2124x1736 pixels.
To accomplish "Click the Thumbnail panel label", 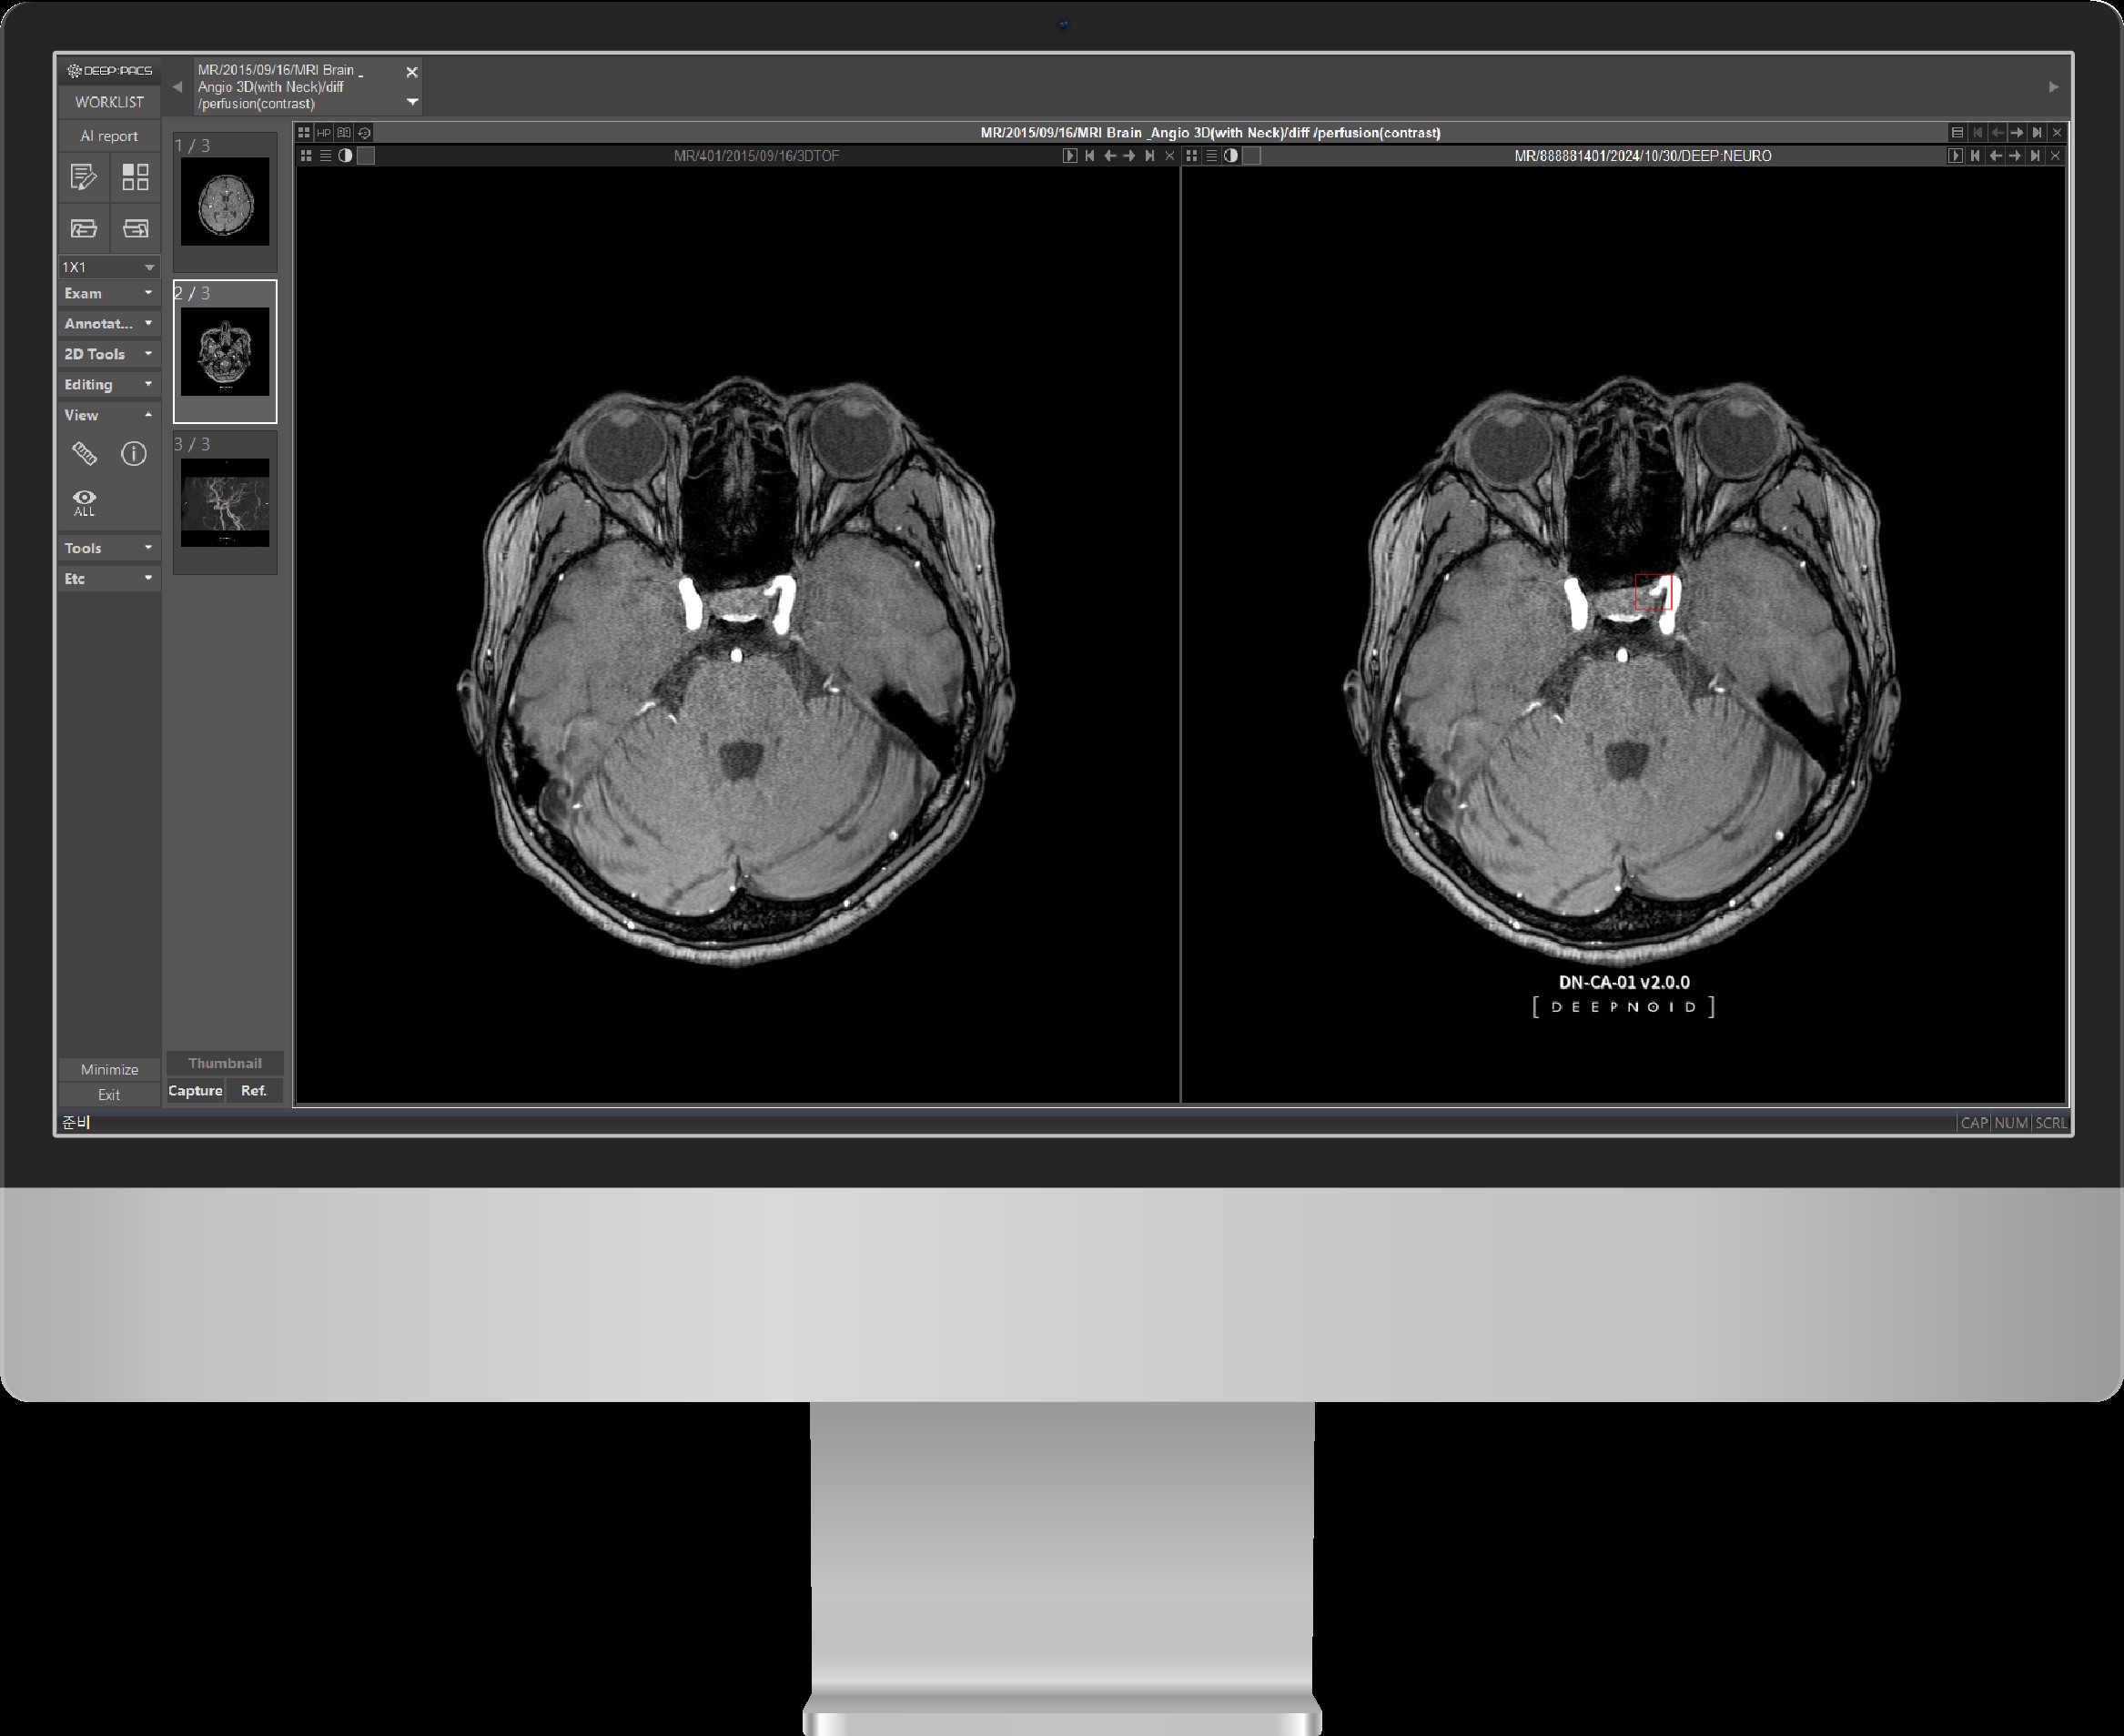I will coord(225,1063).
